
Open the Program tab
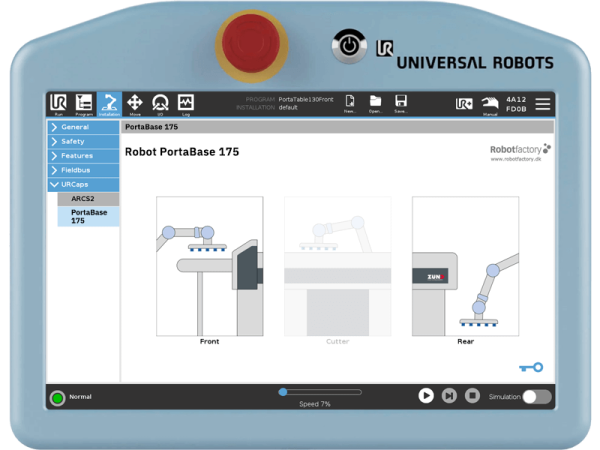point(84,104)
